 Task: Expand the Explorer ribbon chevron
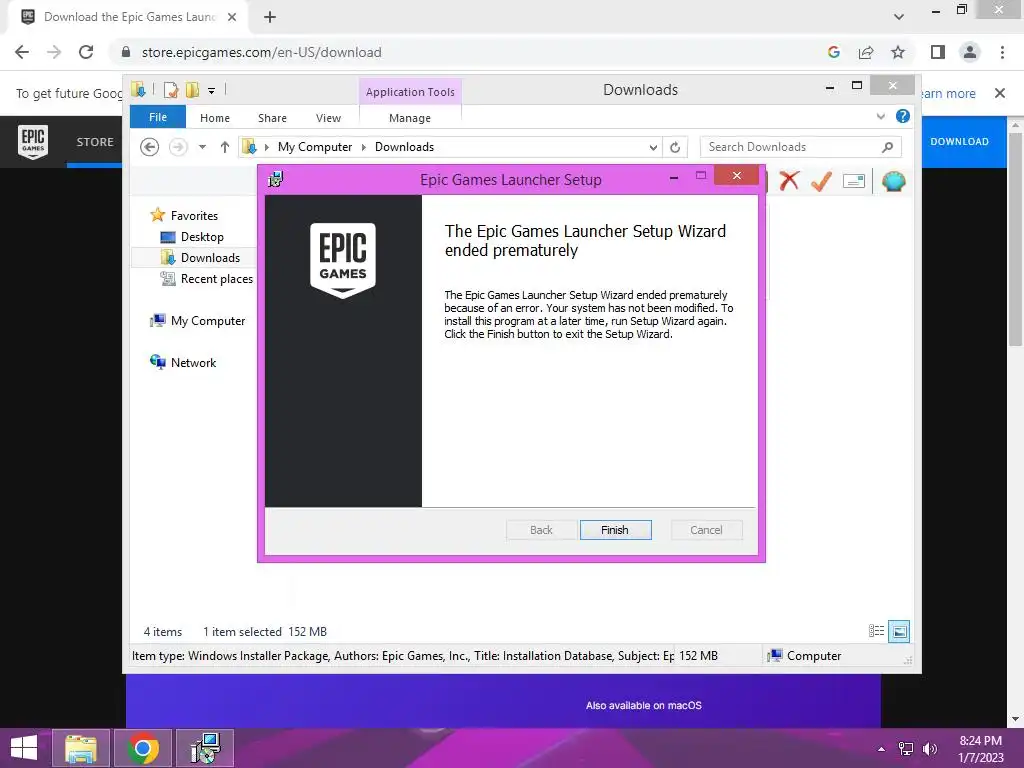pos(880,116)
